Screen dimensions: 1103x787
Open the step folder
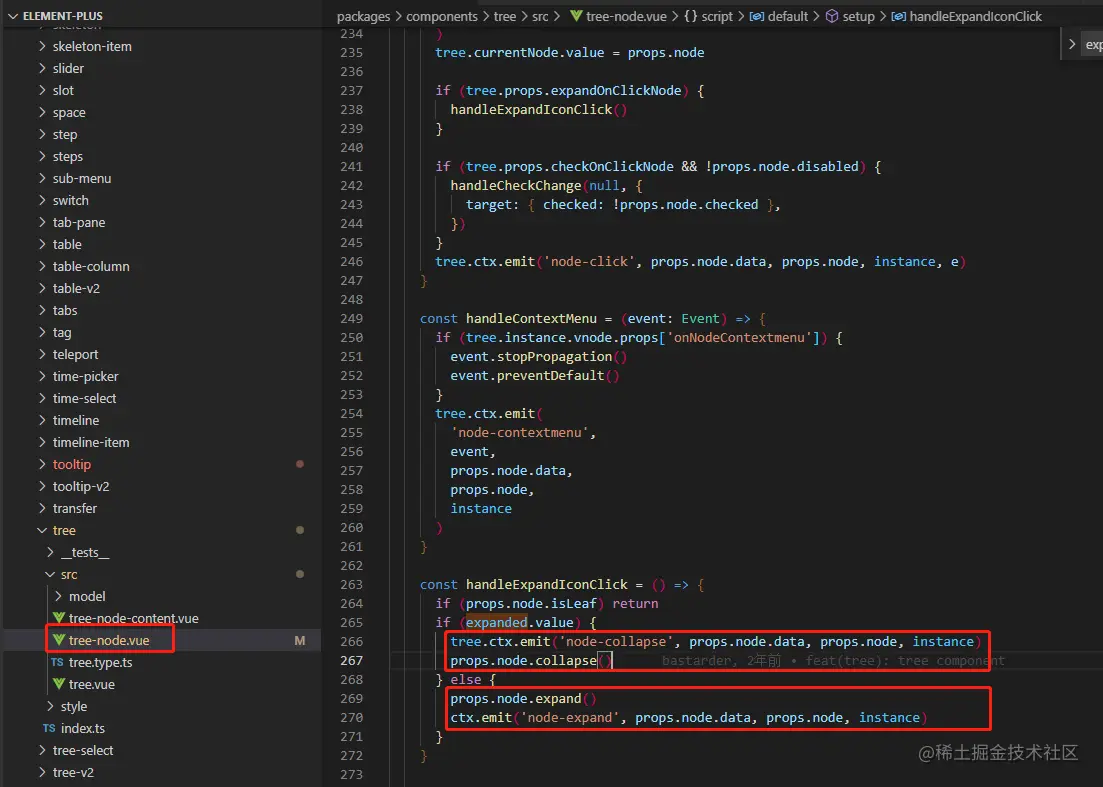point(65,134)
